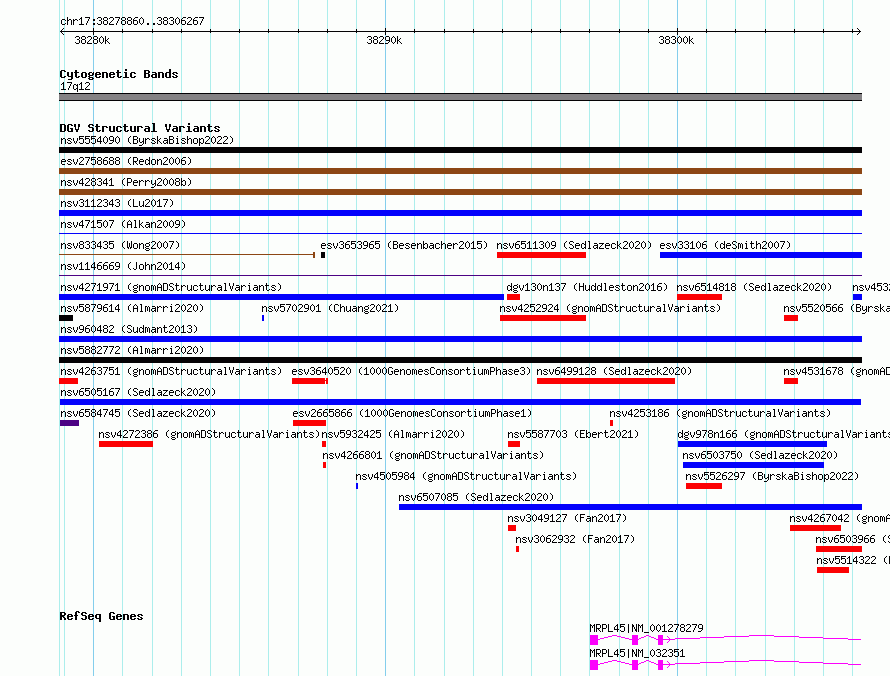Click nsv4253186 (gnomADStructuralVariants) label
This screenshot has height=676, width=890.
pos(720,413)
